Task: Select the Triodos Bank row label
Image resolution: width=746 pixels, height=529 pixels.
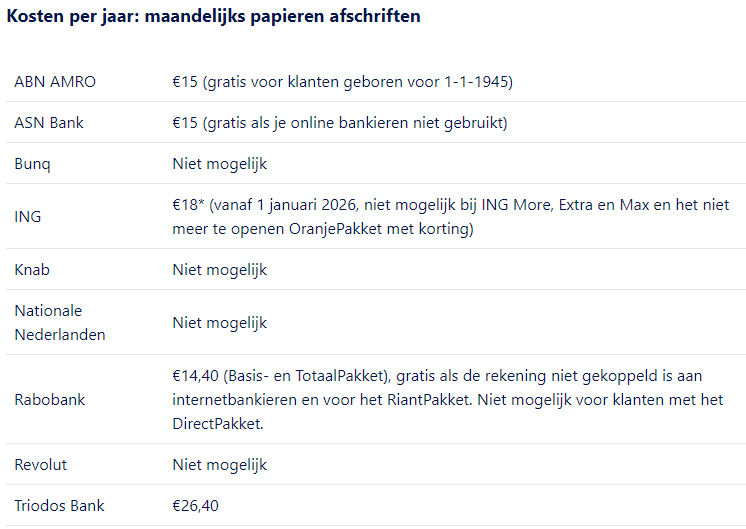Action: point(59,506)
